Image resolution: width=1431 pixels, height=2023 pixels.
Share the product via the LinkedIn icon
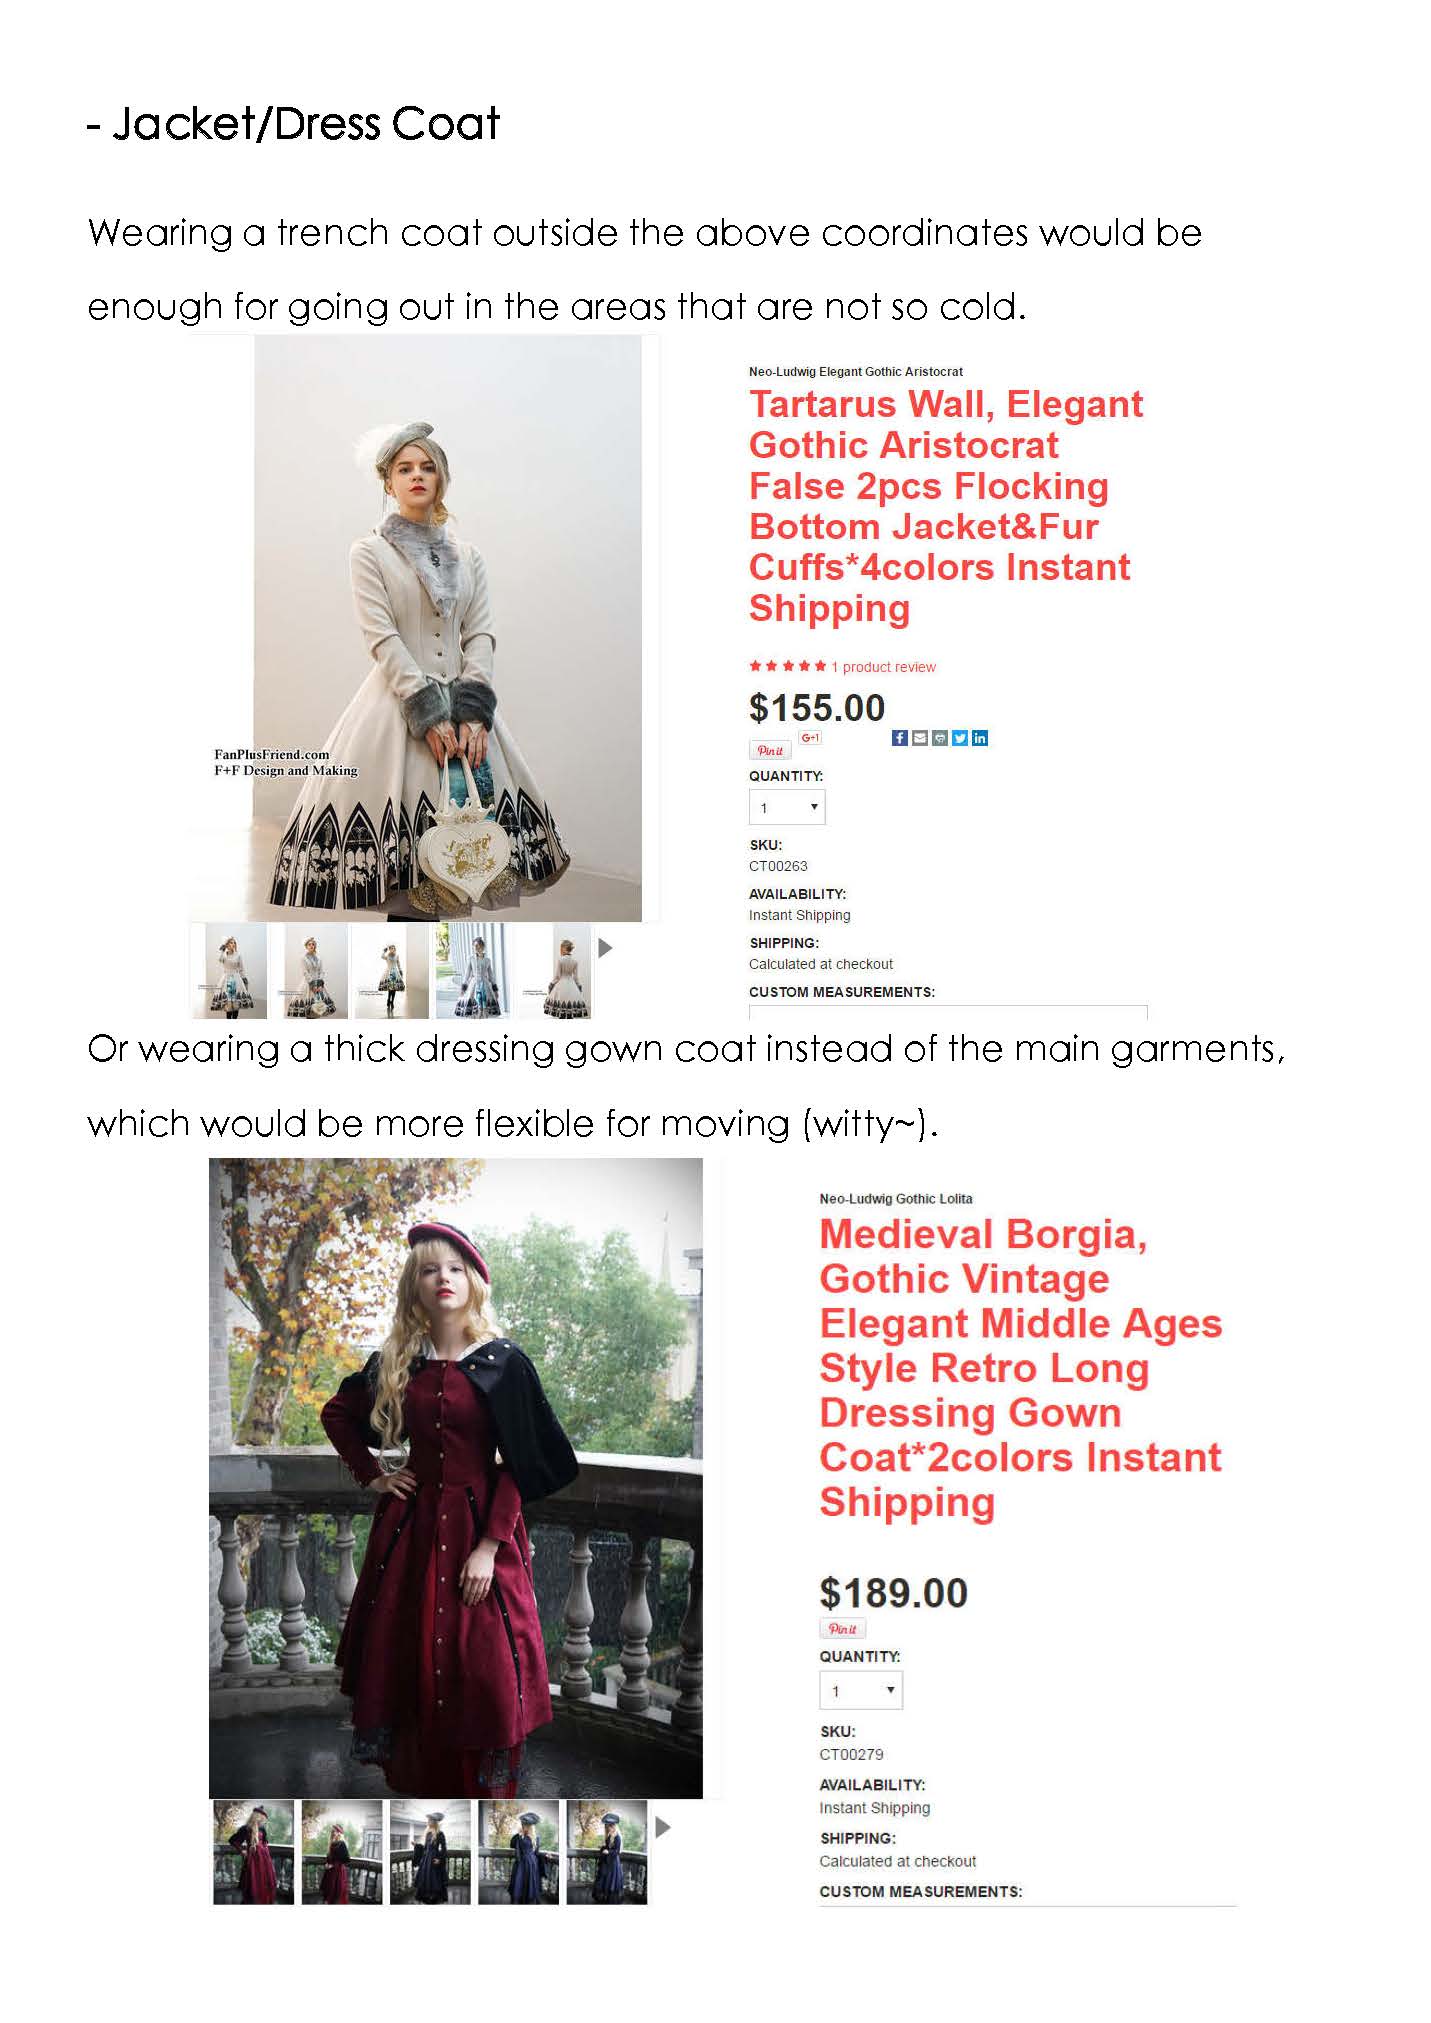tap(980, 738)
